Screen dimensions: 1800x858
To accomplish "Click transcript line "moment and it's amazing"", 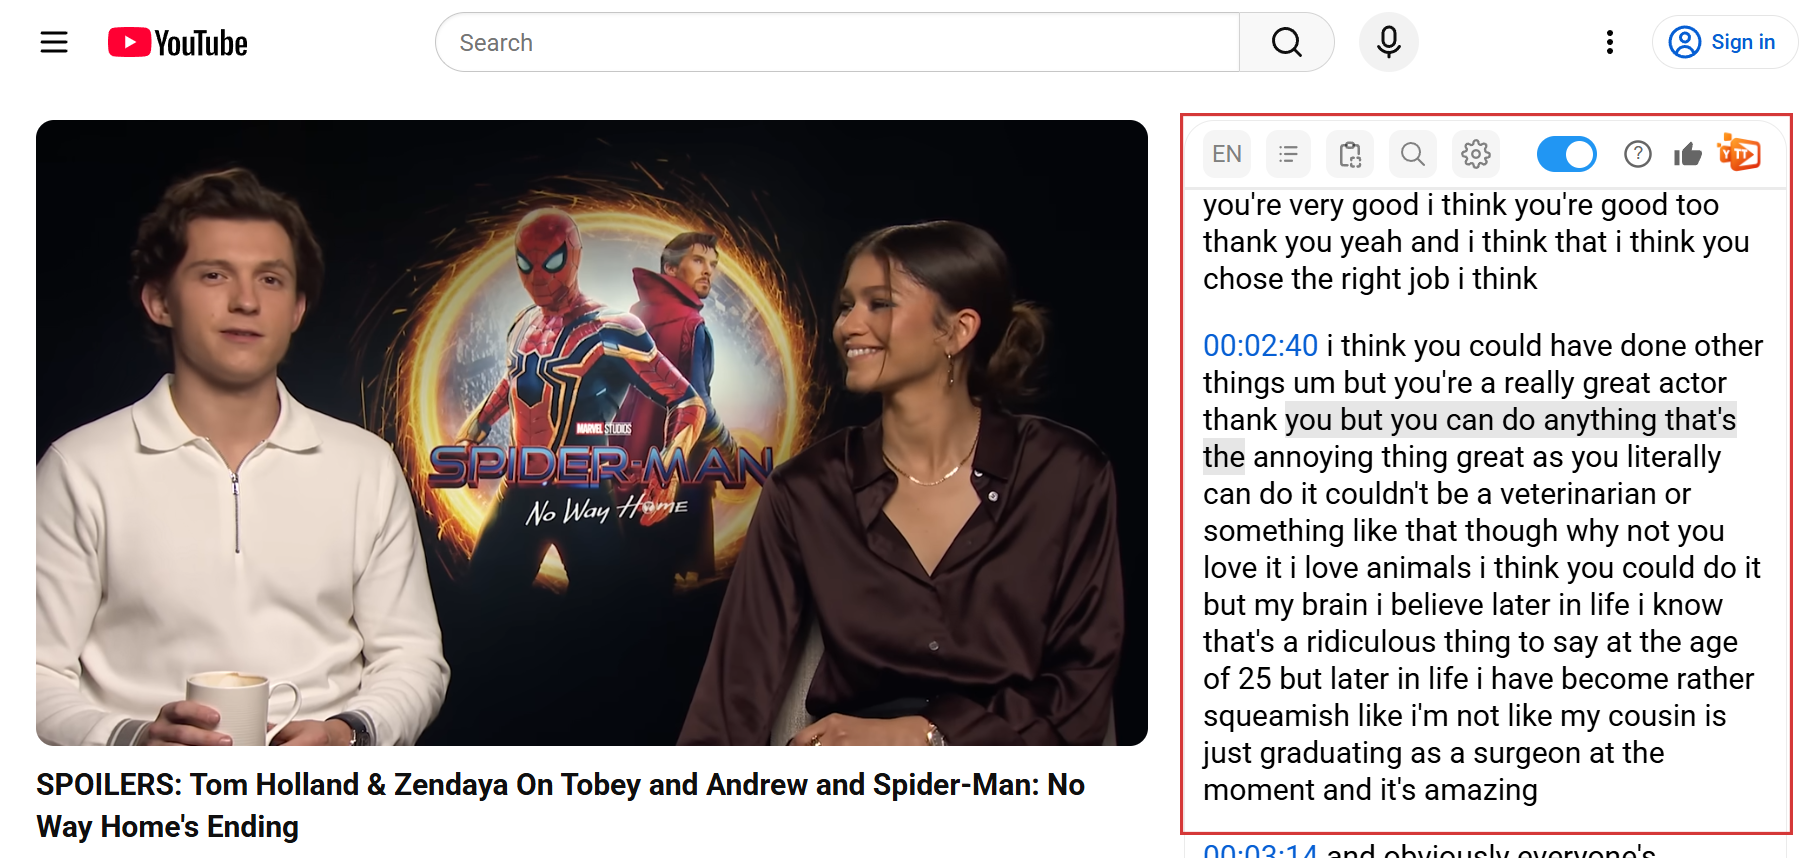I will (1370, 790).
